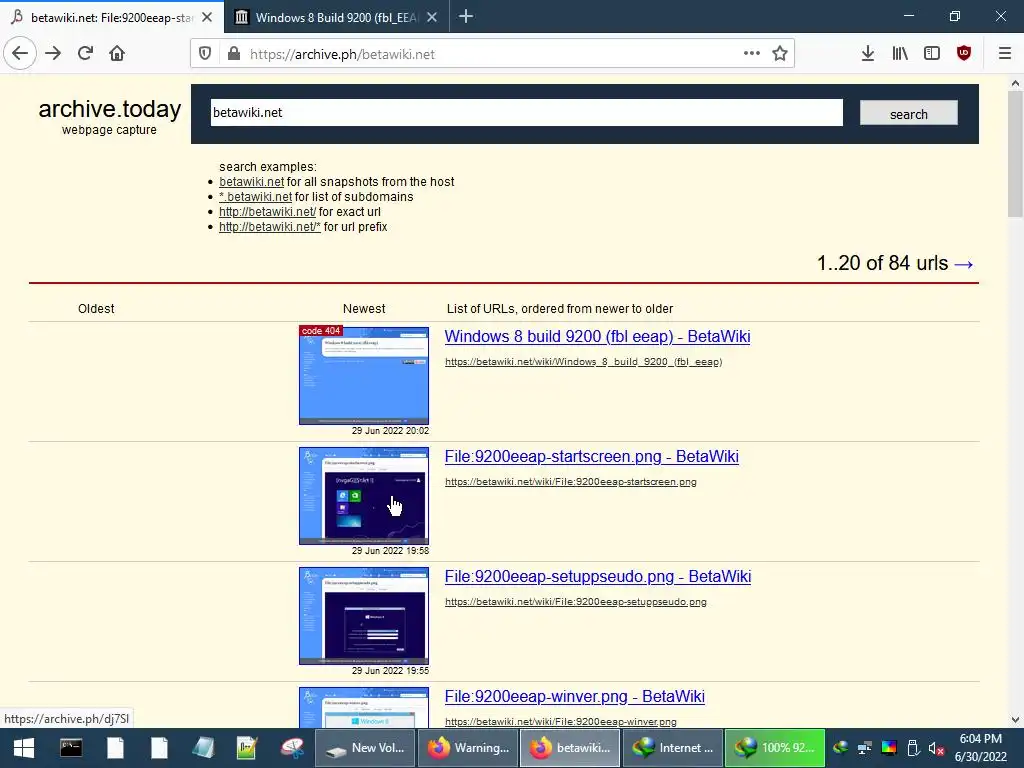This screenshot has width=1024, height=768.
Task: Bookmark this page with the star
Action: pyautogui.click(x=780, y=54)
